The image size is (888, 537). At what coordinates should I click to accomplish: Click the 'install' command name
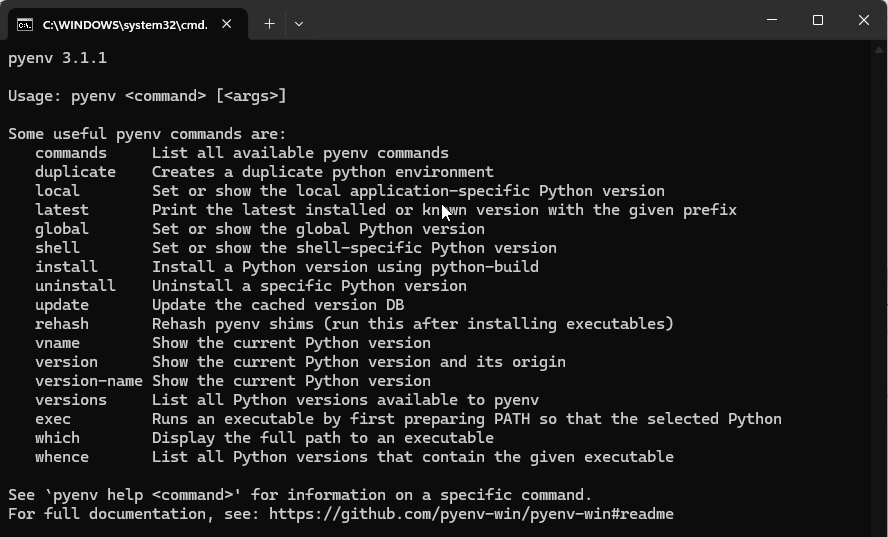66,267
